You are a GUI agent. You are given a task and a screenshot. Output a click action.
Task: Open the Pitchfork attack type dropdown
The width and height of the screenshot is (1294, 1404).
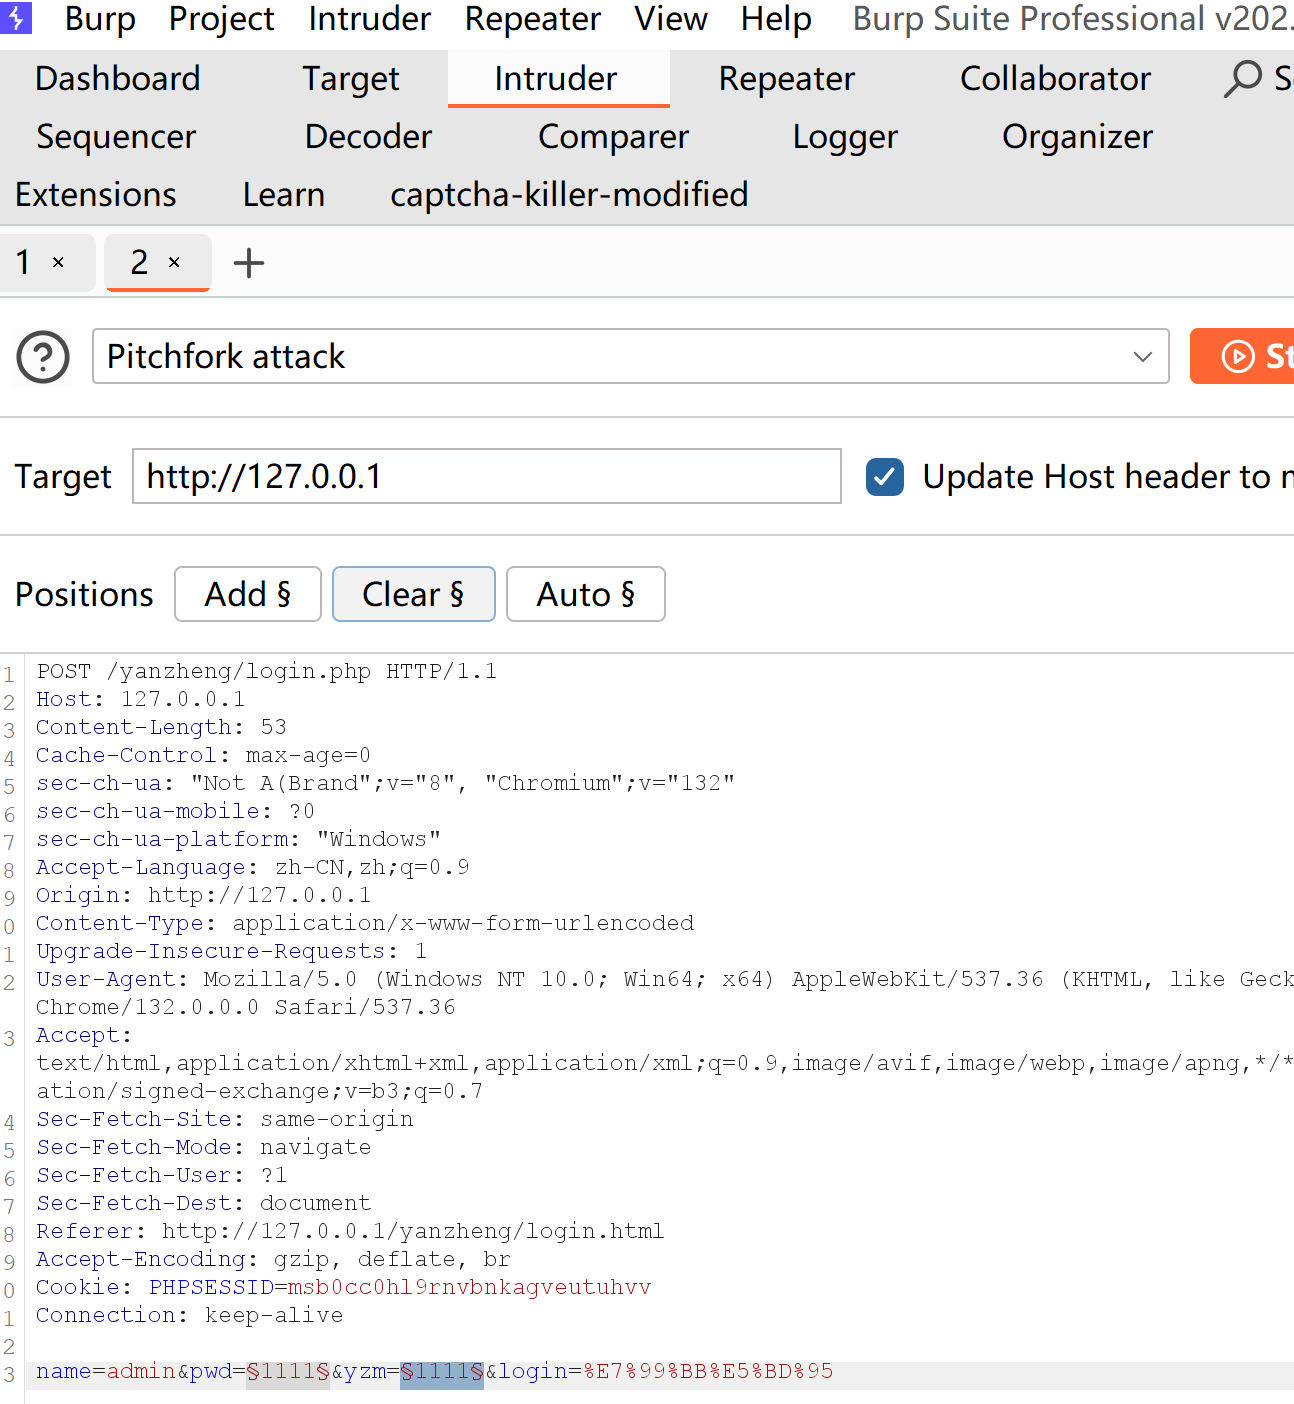631,356
